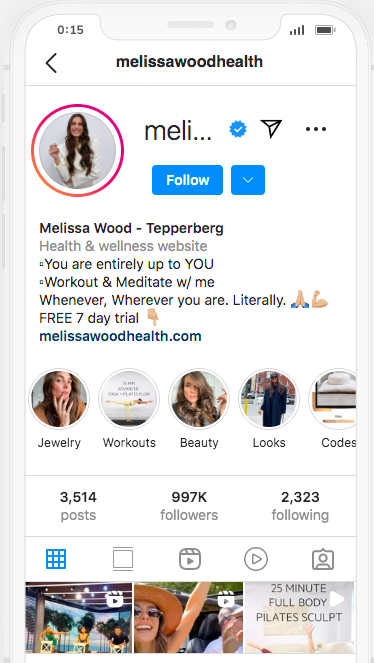374x663 pixels.
Task: Click the blue Follow button
Action: pos(187,180)
